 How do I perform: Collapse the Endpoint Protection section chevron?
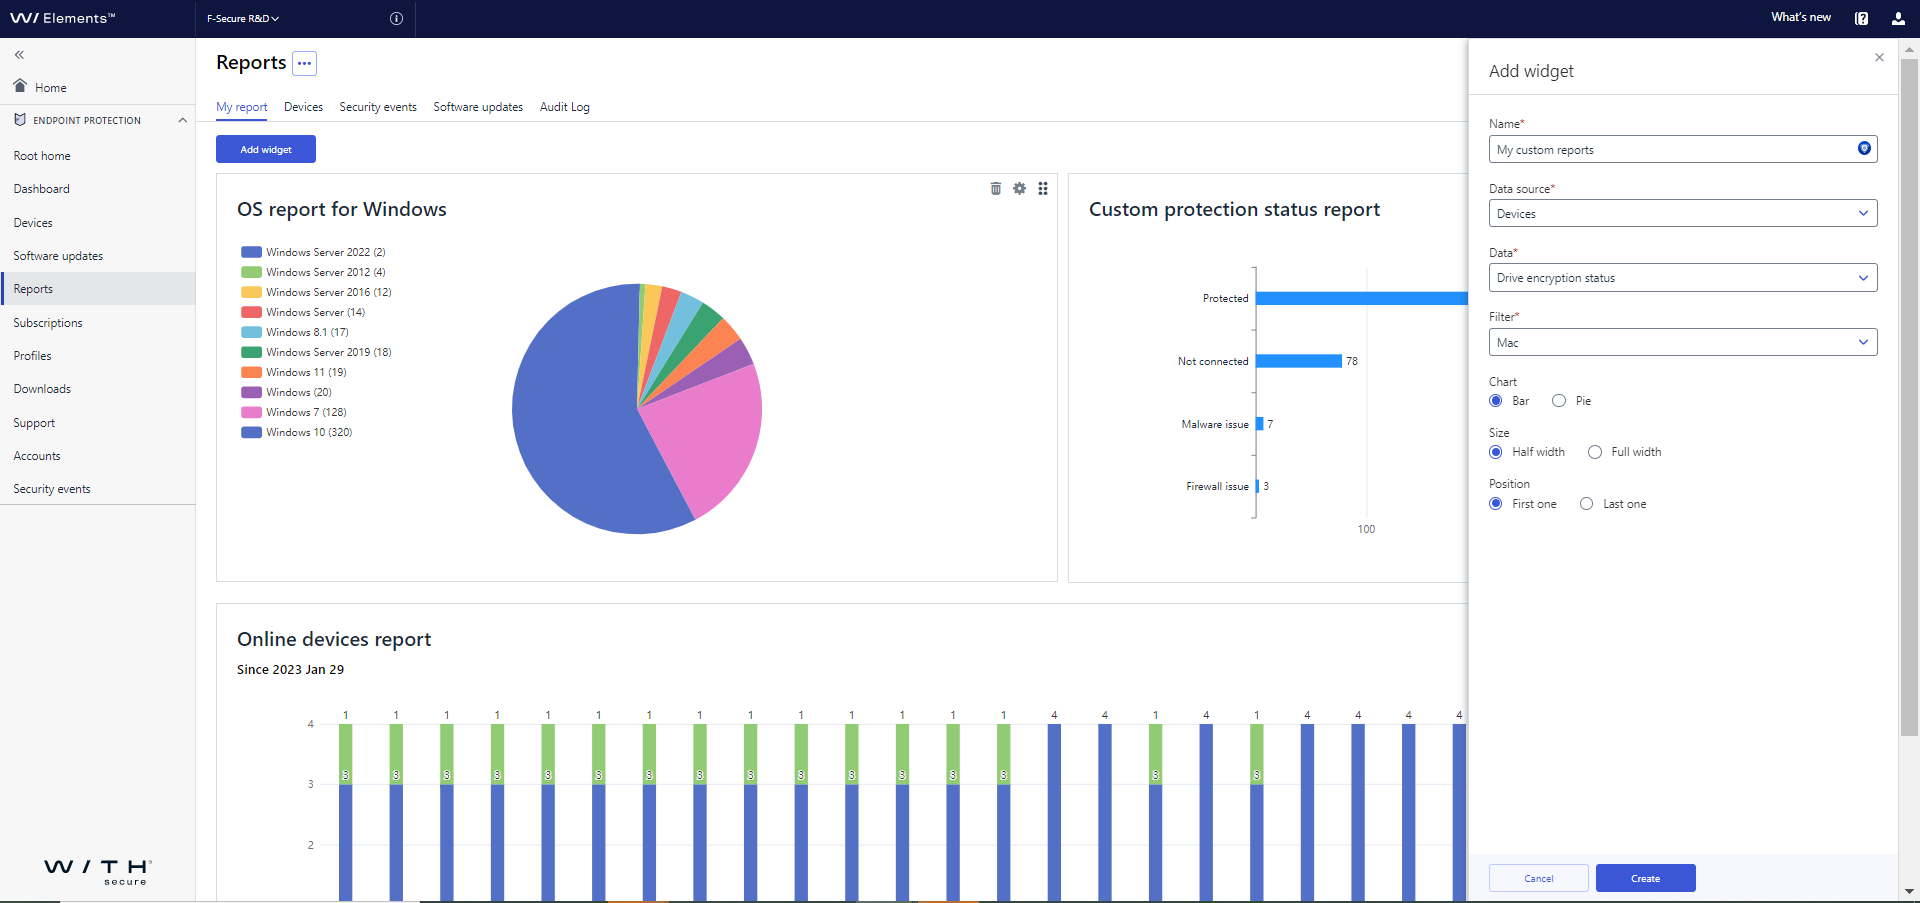click(x=183, y=120)
